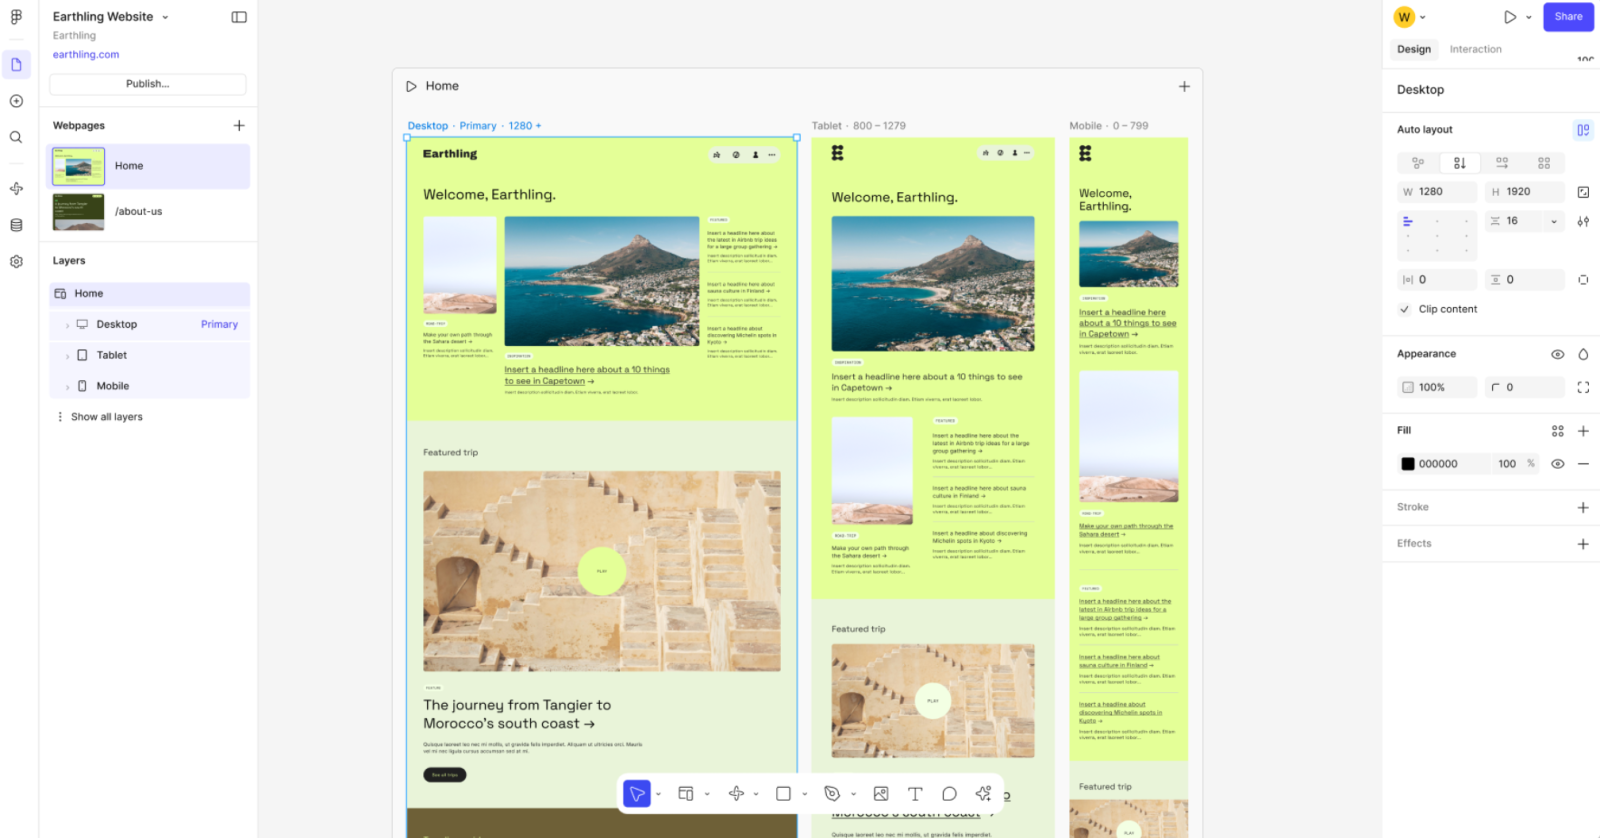Open blend mode droplet icon in Appearance
This screenshot has width=1600, height=838.
point(1583,354)
